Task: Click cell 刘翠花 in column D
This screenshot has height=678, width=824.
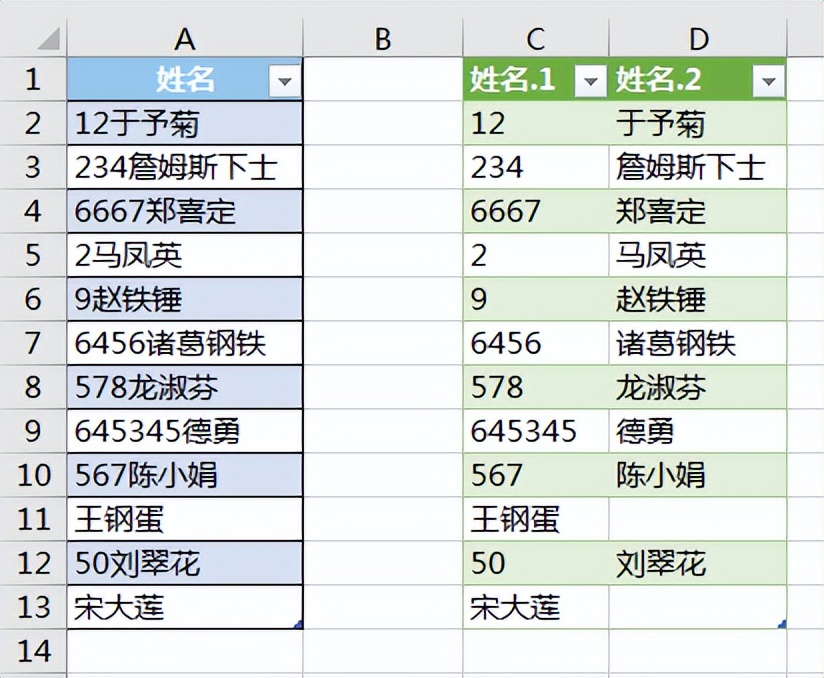Action: [698, 563]
